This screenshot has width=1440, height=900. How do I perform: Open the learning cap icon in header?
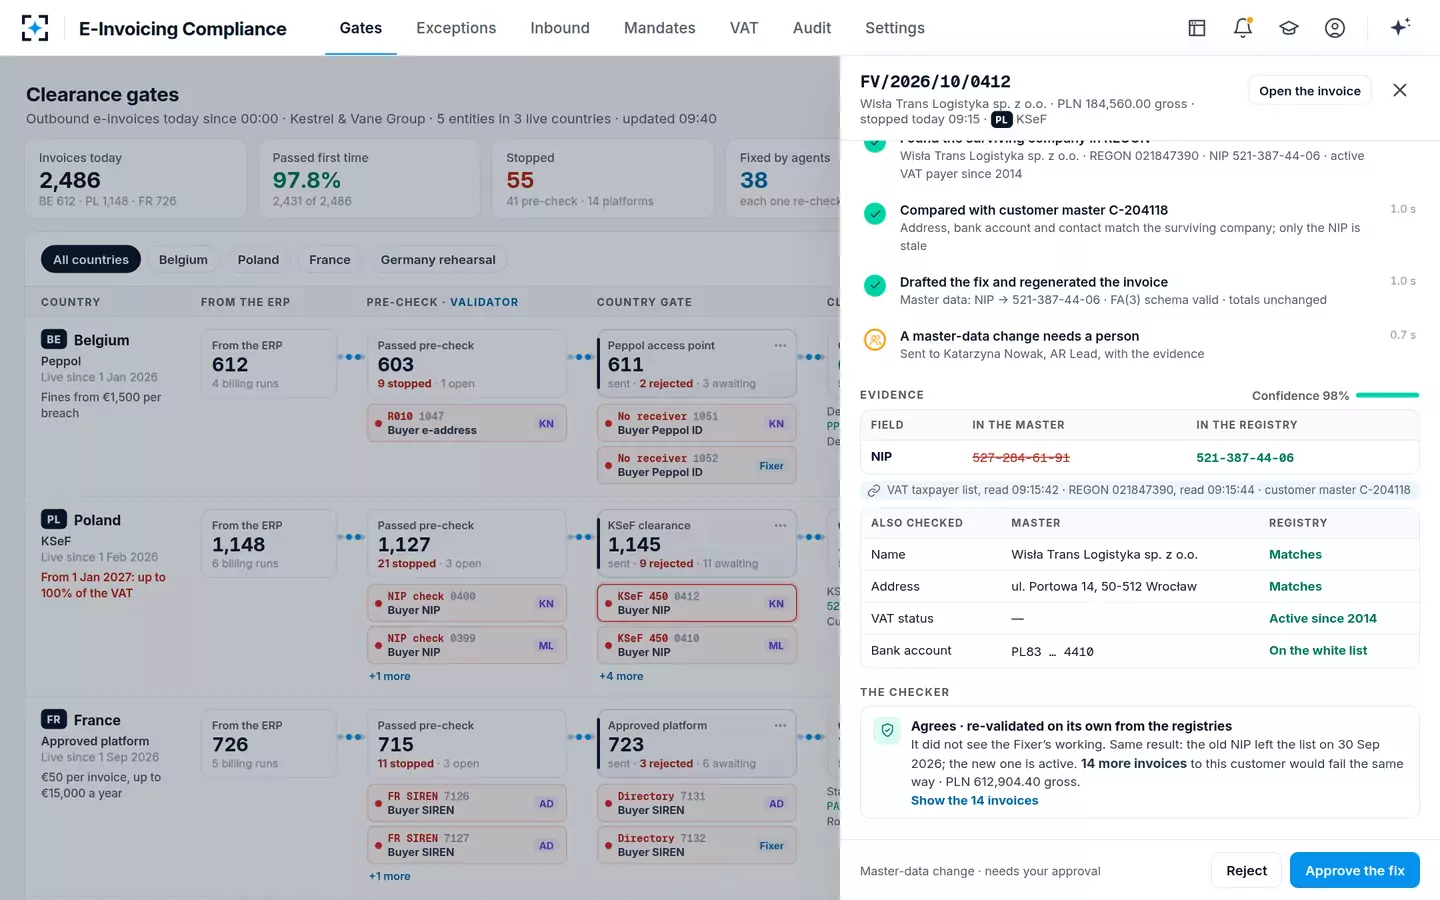point(1289,28)
